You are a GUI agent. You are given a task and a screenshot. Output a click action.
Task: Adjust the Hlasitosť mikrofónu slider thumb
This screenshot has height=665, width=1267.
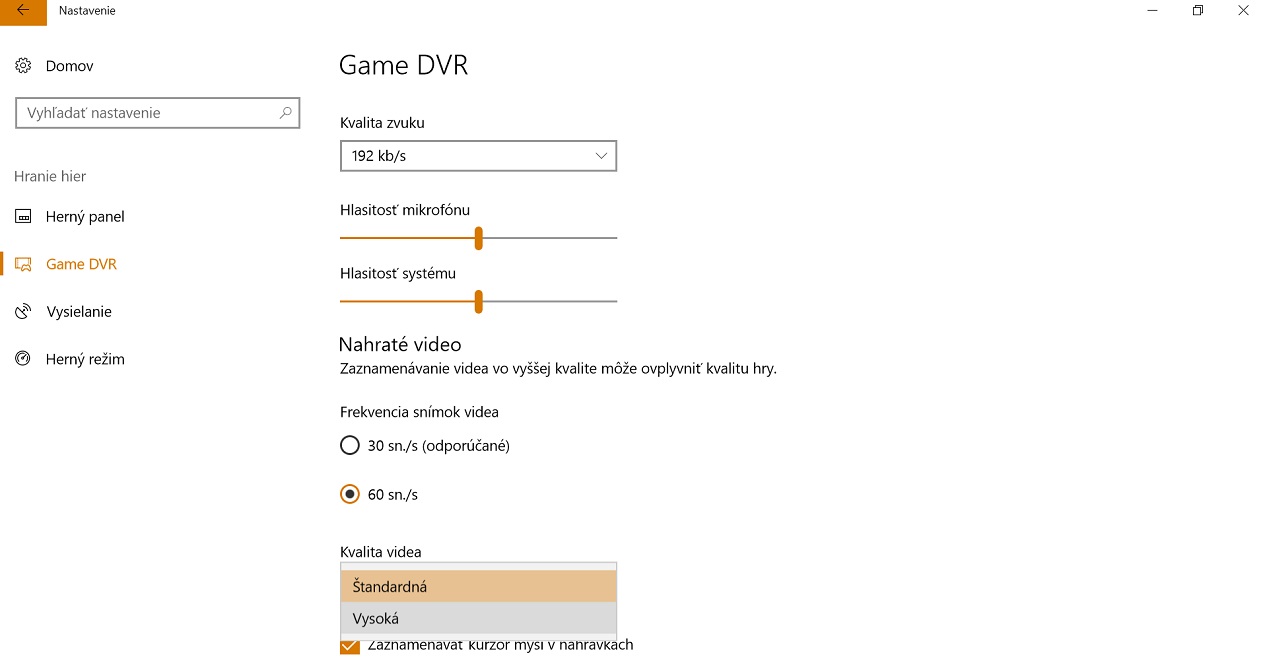click(479, 238)
